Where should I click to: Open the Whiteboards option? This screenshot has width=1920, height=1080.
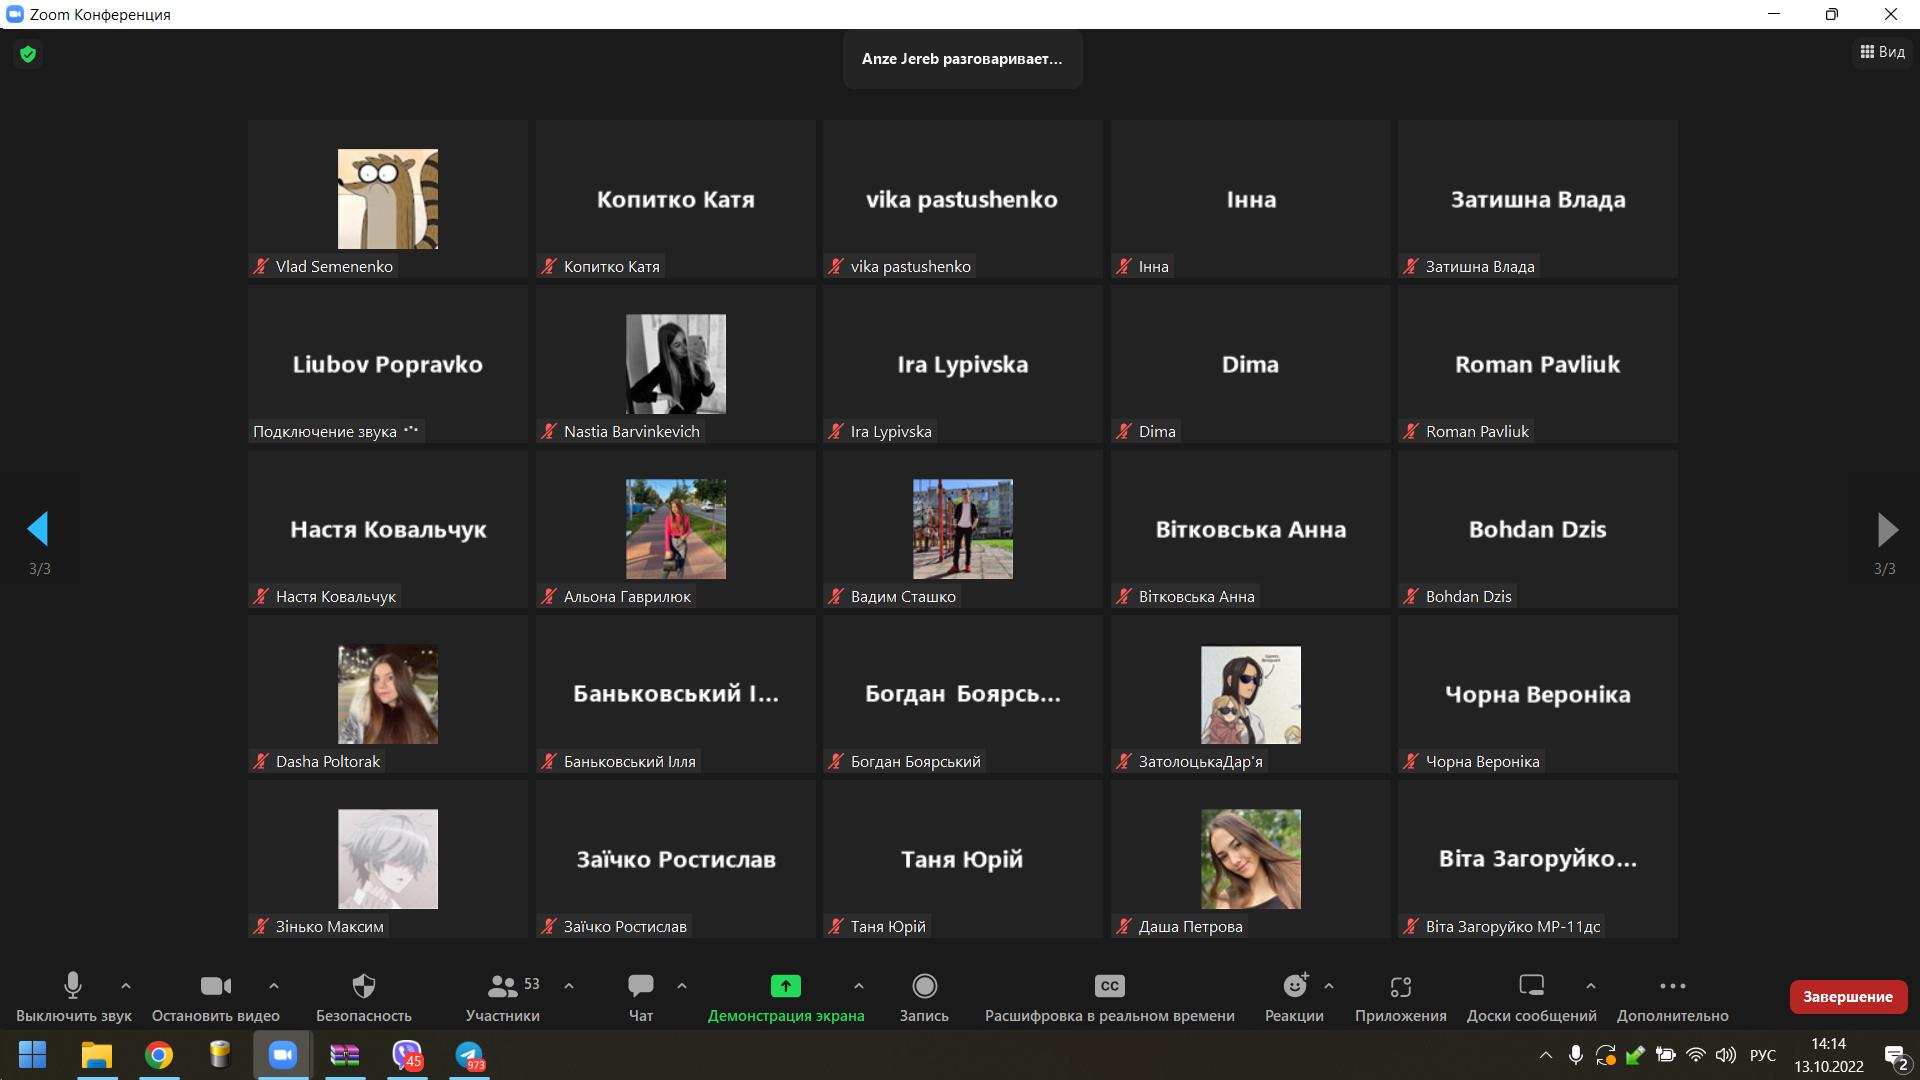[1531, 987]
